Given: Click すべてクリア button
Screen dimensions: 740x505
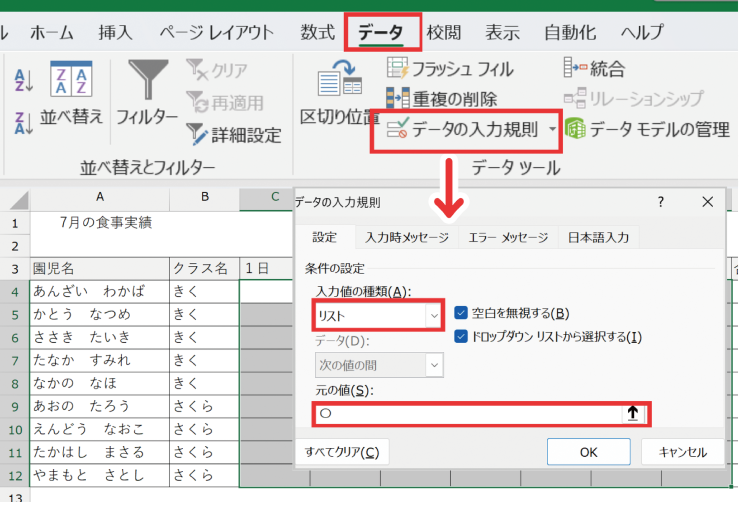Looking at the screenshot, I should tap(342, 452).
